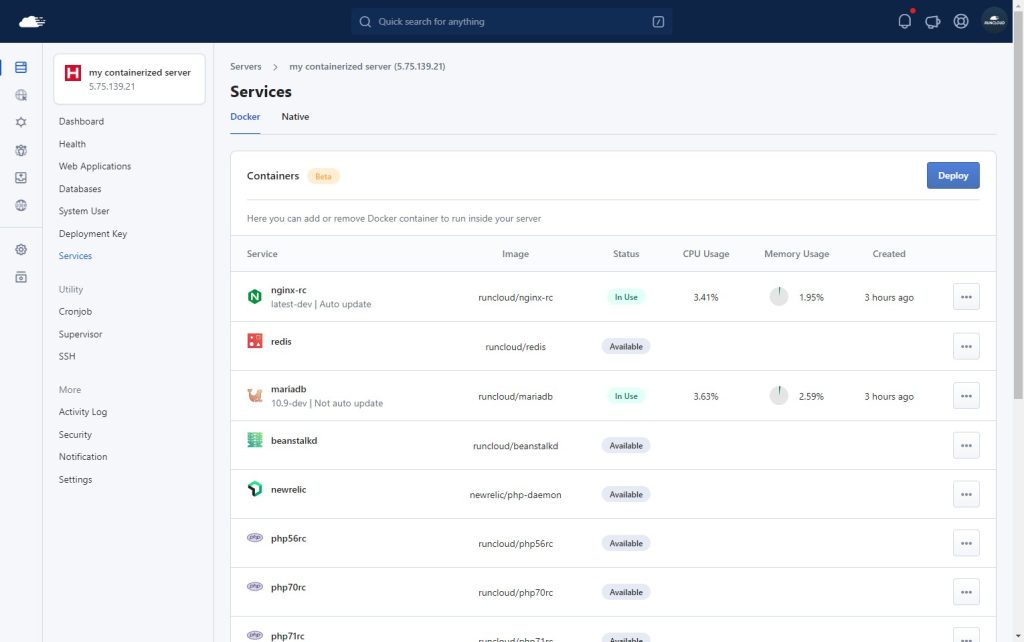Click the 3.41% CPU usage value
The image size is (1024, 642).
705,297
